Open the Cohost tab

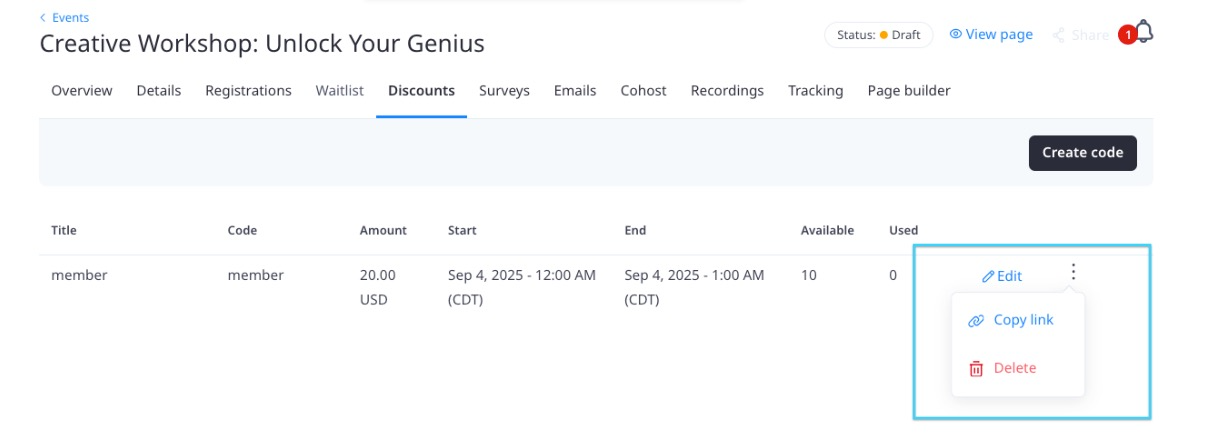coord(643,91)
